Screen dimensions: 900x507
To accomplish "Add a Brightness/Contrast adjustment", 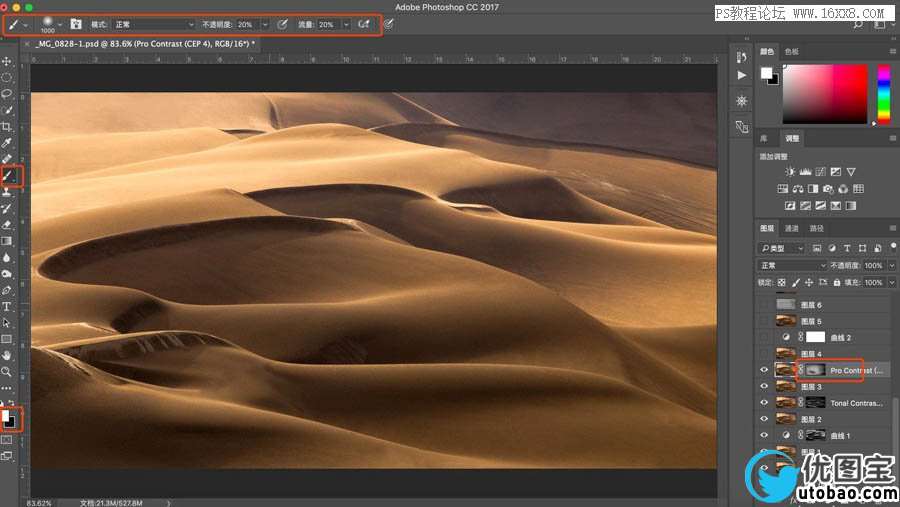I will tap(790, 172).
